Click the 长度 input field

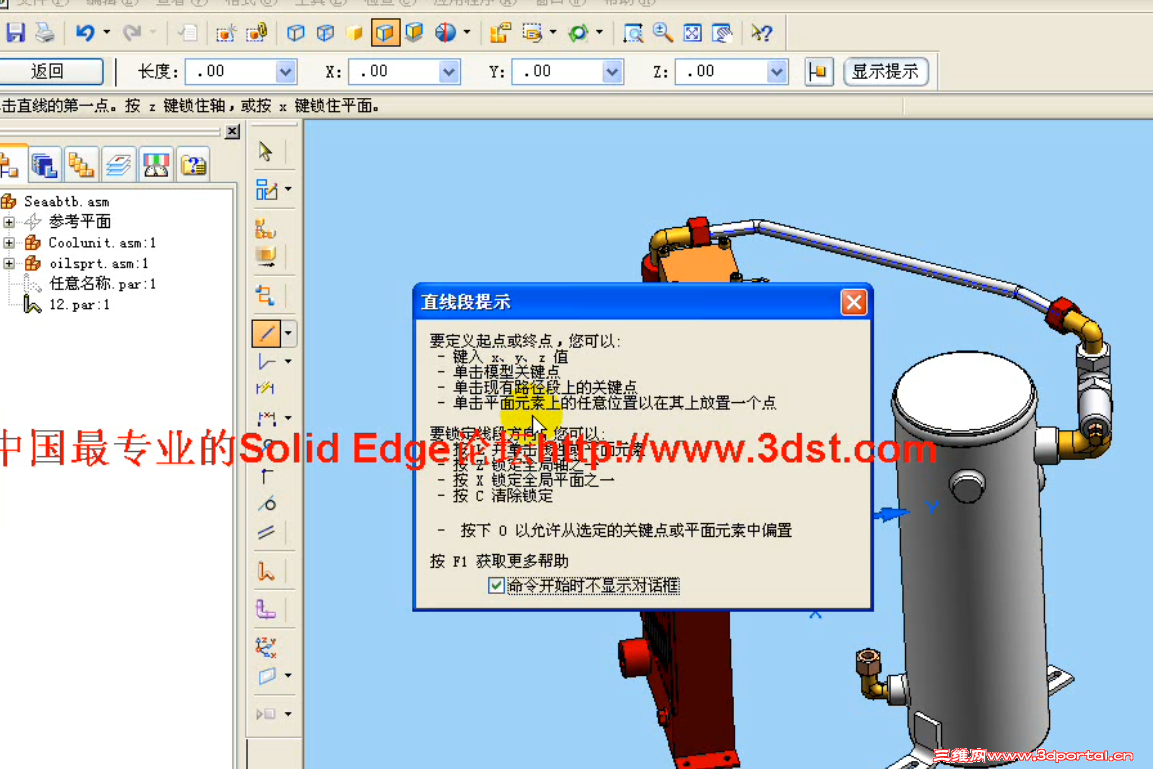point(231,71)
